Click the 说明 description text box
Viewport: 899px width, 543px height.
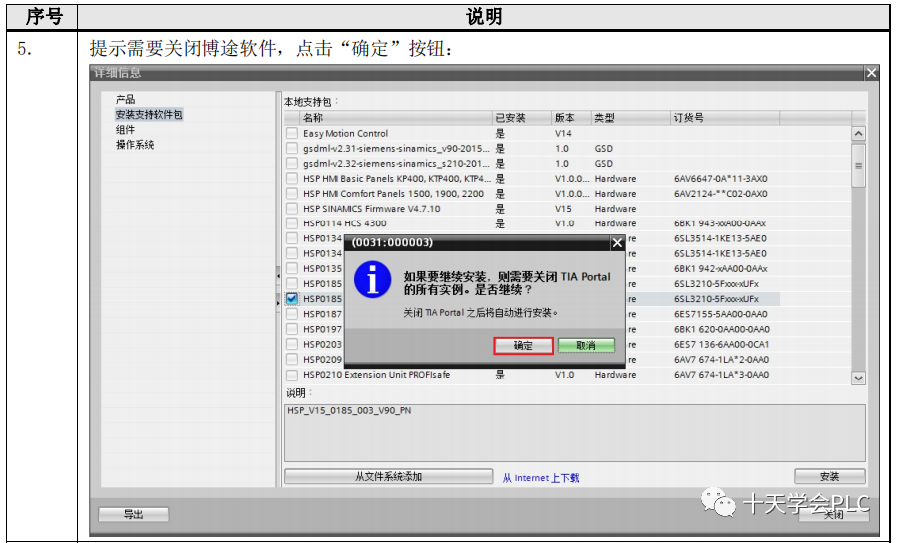coord(574,433)
